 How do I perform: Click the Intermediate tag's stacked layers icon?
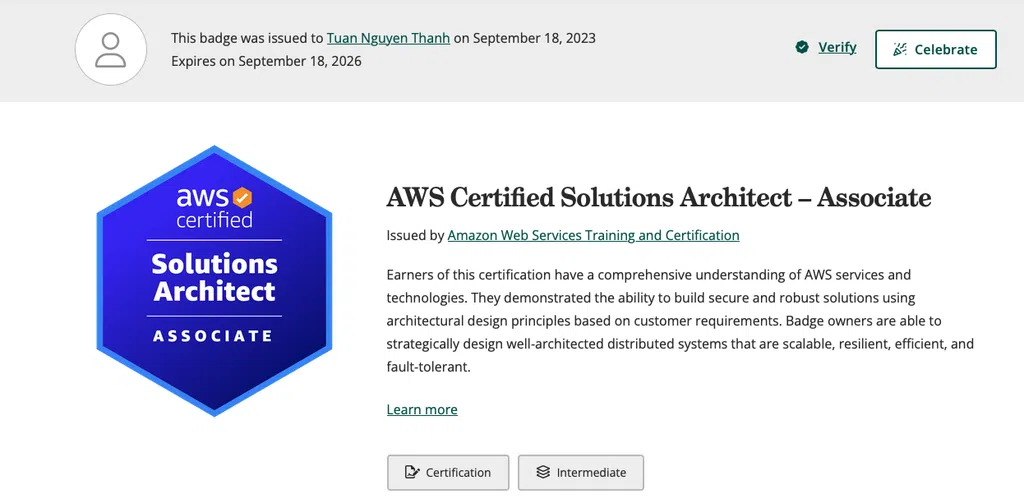click(x=542, y=472)
